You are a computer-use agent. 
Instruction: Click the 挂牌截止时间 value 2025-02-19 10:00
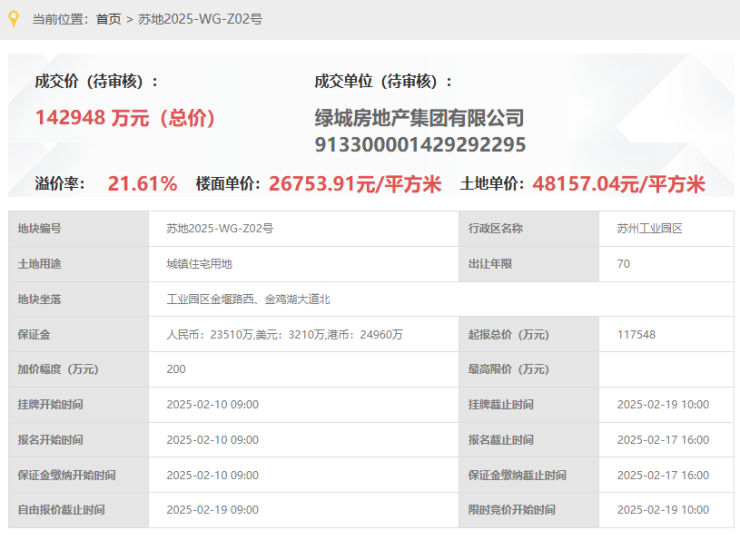coord(663,405)
